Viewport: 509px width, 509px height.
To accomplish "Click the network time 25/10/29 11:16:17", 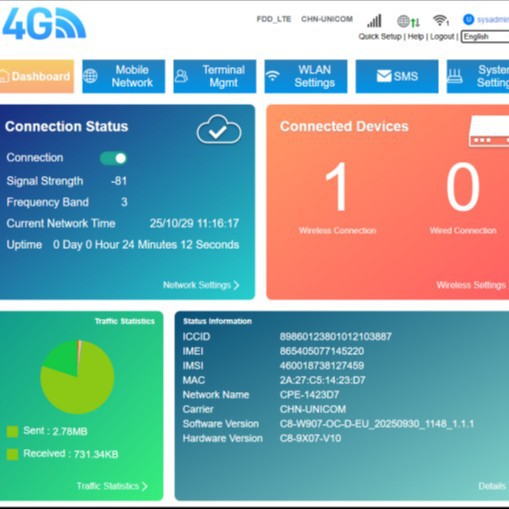I will coord(194,223).
